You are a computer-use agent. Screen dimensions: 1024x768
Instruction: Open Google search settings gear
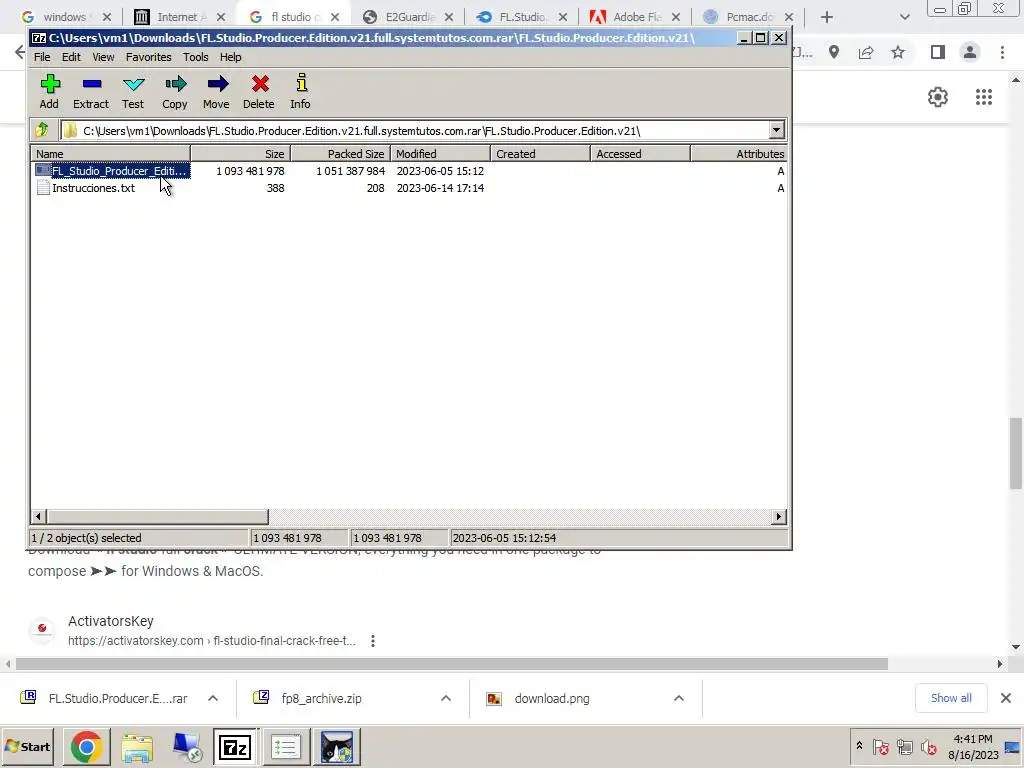pyautogui.click(x=938, y=97)
